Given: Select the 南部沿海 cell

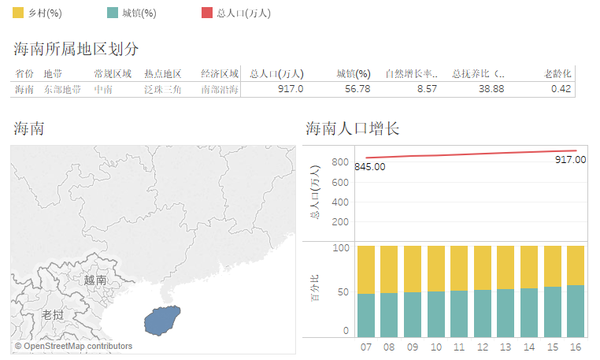Looking at the screenshot, I should click(x=220, y=90).
